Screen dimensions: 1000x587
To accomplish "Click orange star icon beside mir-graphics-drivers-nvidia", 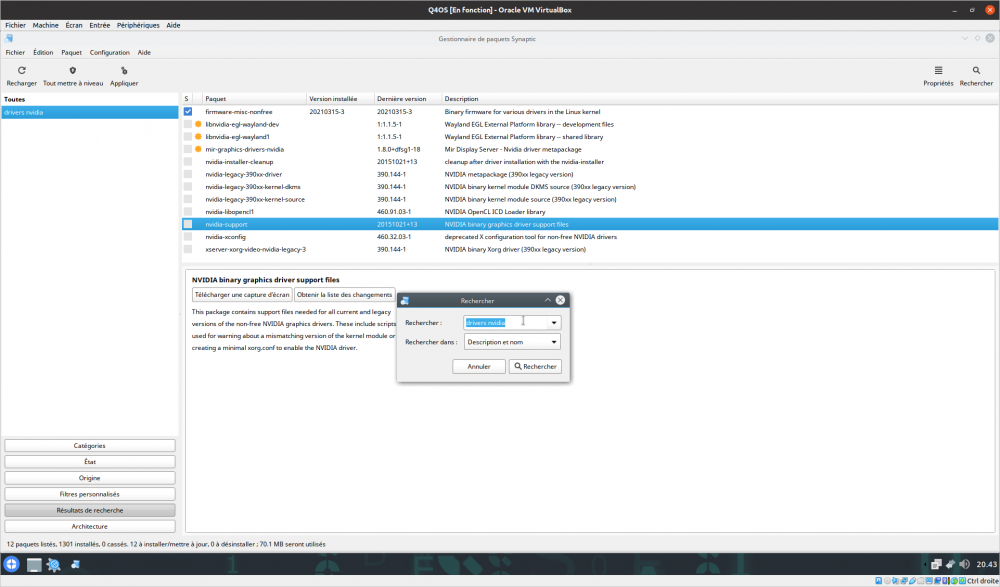I will [x=198, y=149].
